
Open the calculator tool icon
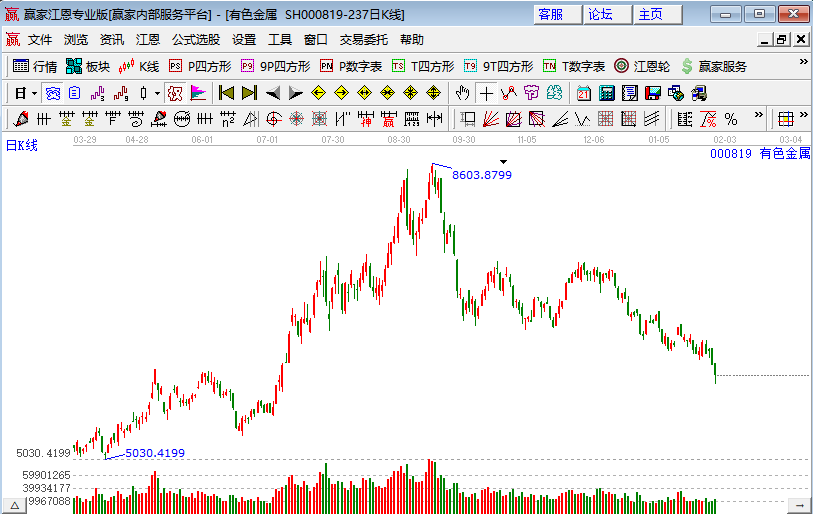(x=607, y=93)
